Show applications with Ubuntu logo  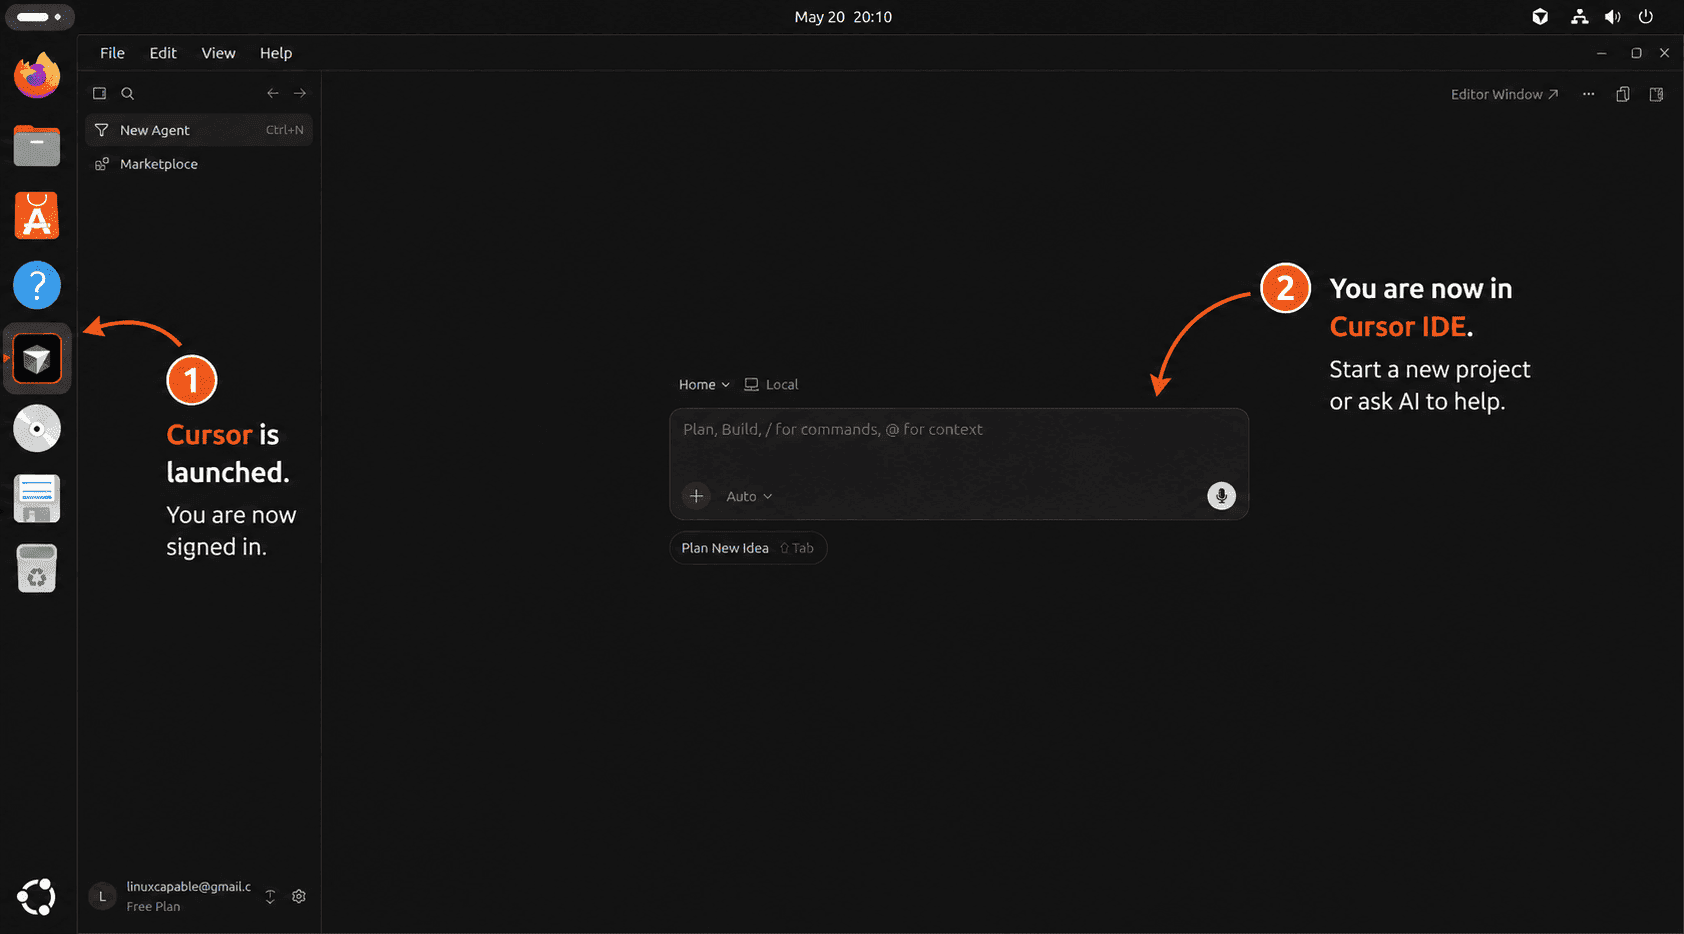pyautogui.click(x=37, y=897)
